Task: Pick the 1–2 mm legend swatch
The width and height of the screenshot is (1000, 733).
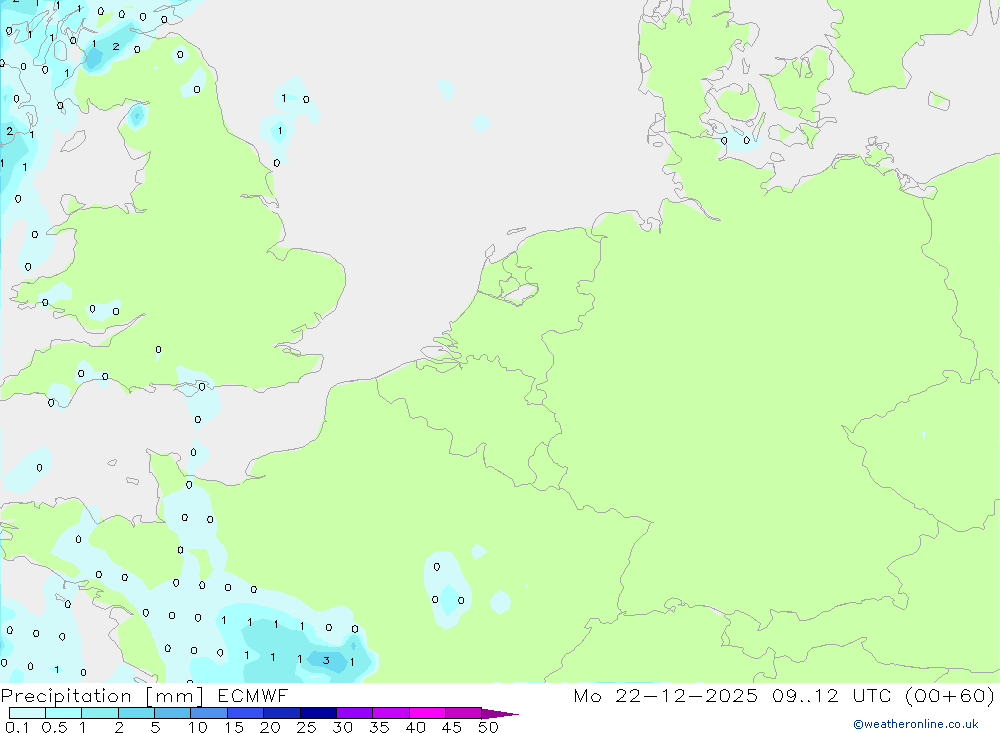Action: tap(100, 713)
